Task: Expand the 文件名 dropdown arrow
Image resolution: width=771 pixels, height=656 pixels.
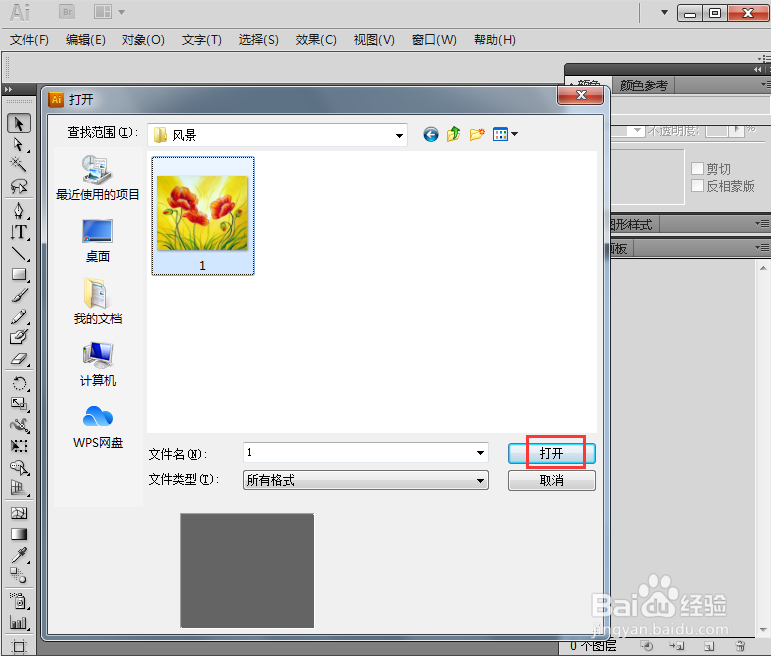Action: tap(480, 453)
